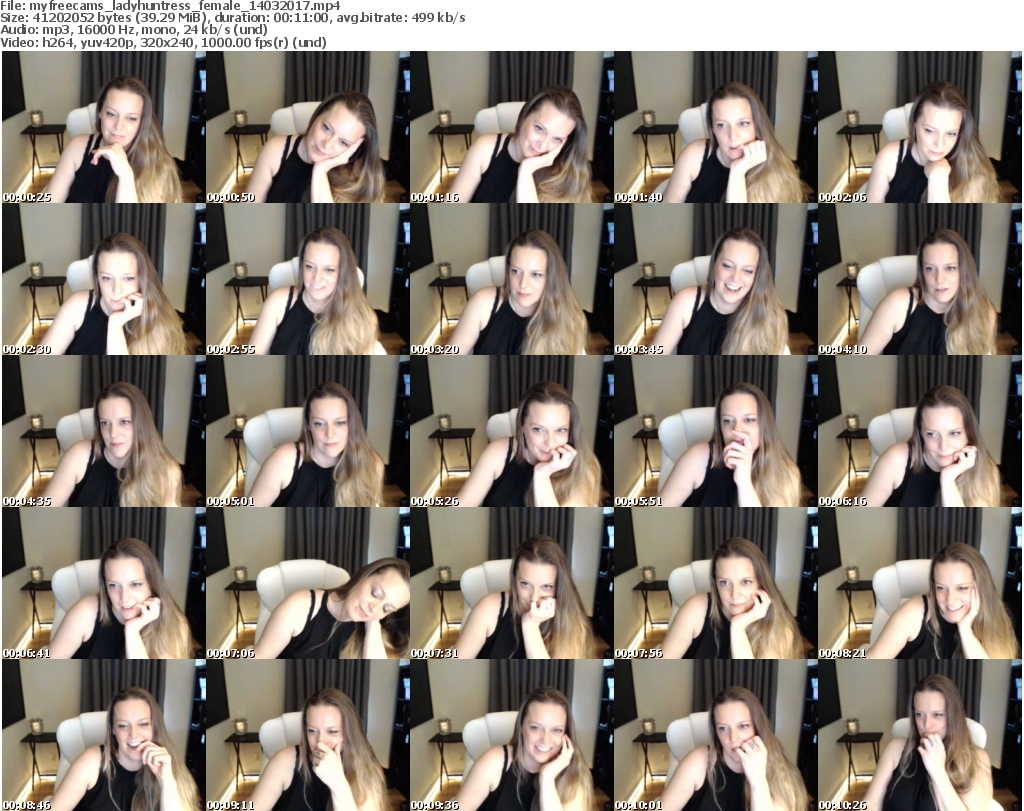Click the thumbnail marked 00:01:16
This screenshot has width=1024, height=811.
coord(511,127)
